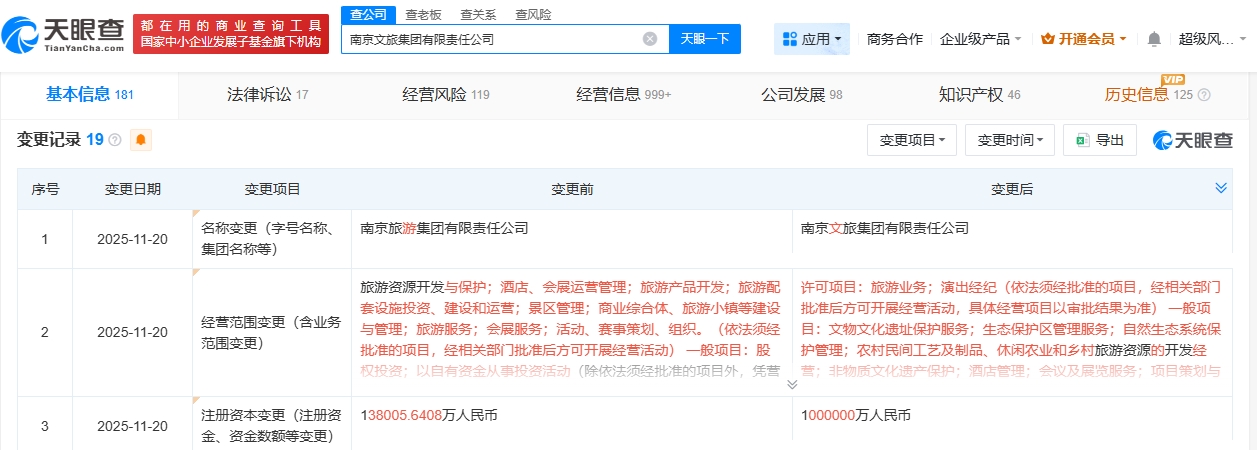Expand the truncated 经营范围变更 row content
Viewport: 1257px width, 450px height.
pyautogui.click(x=792, y=384)
